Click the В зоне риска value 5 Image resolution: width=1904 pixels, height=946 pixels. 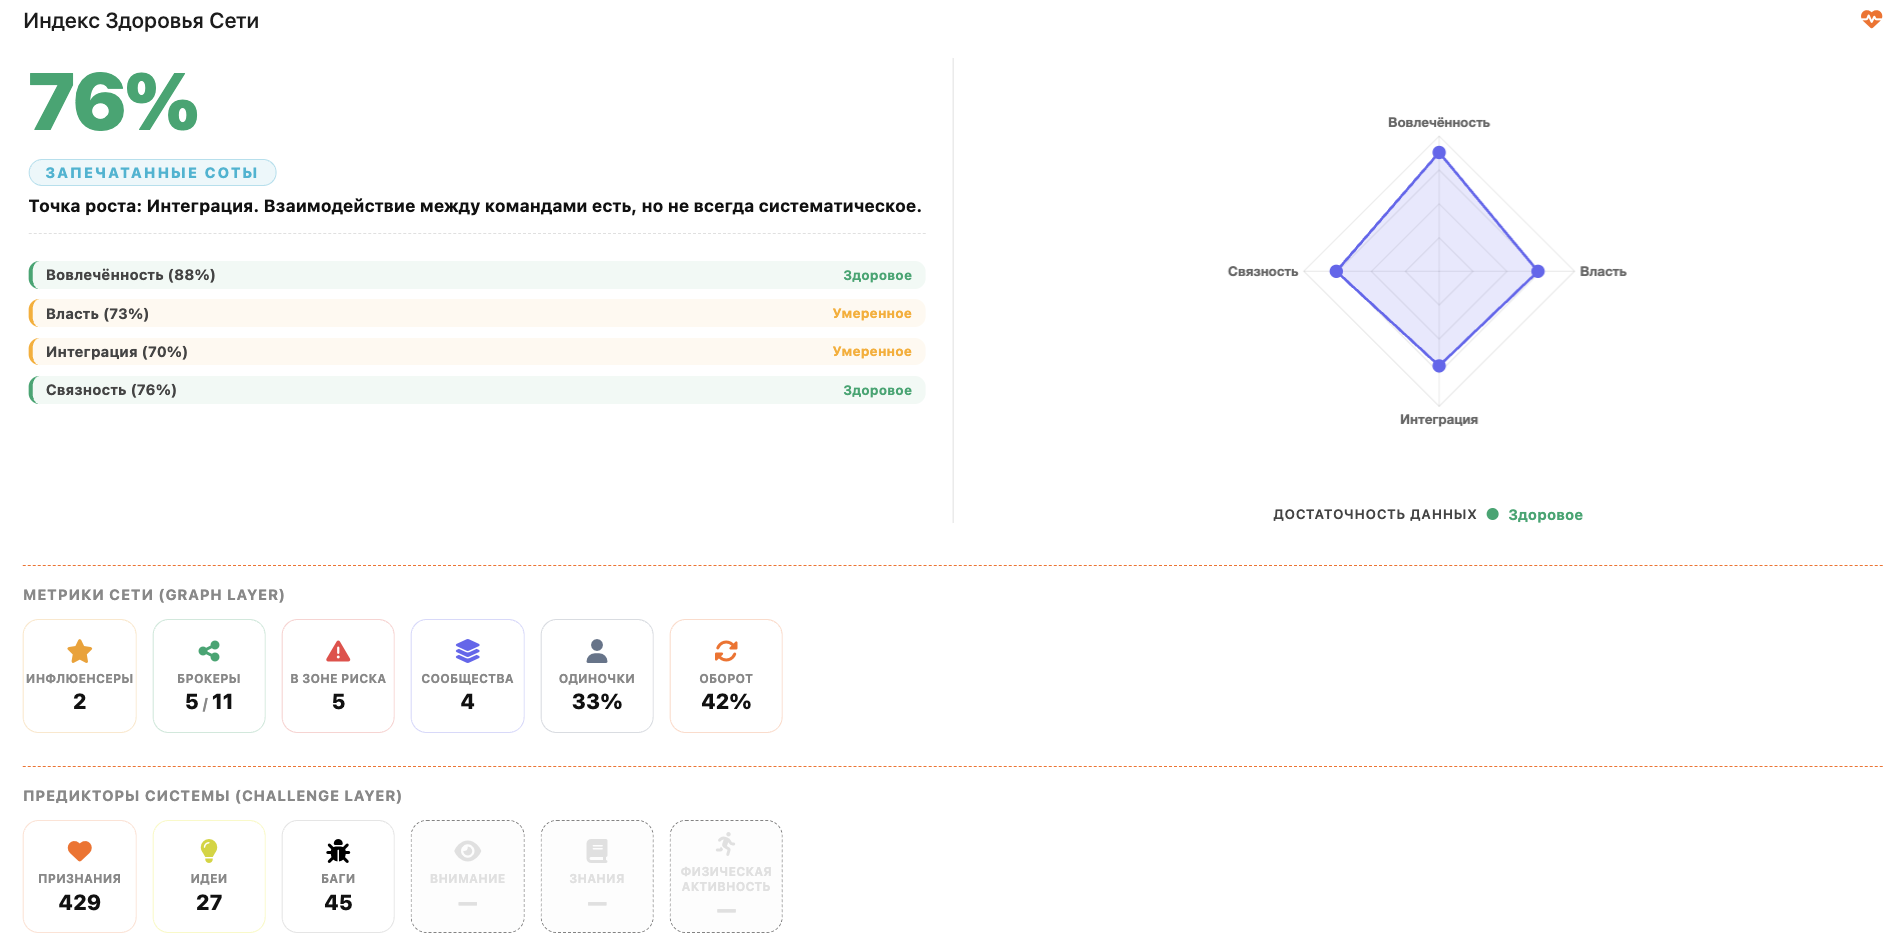tap(338, 702)
